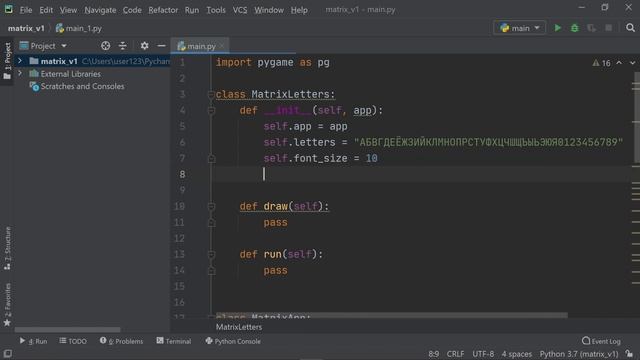This screenshot has height=360, width=640.
Task: Open the Refactor menu
Action: tap(163, 10)
